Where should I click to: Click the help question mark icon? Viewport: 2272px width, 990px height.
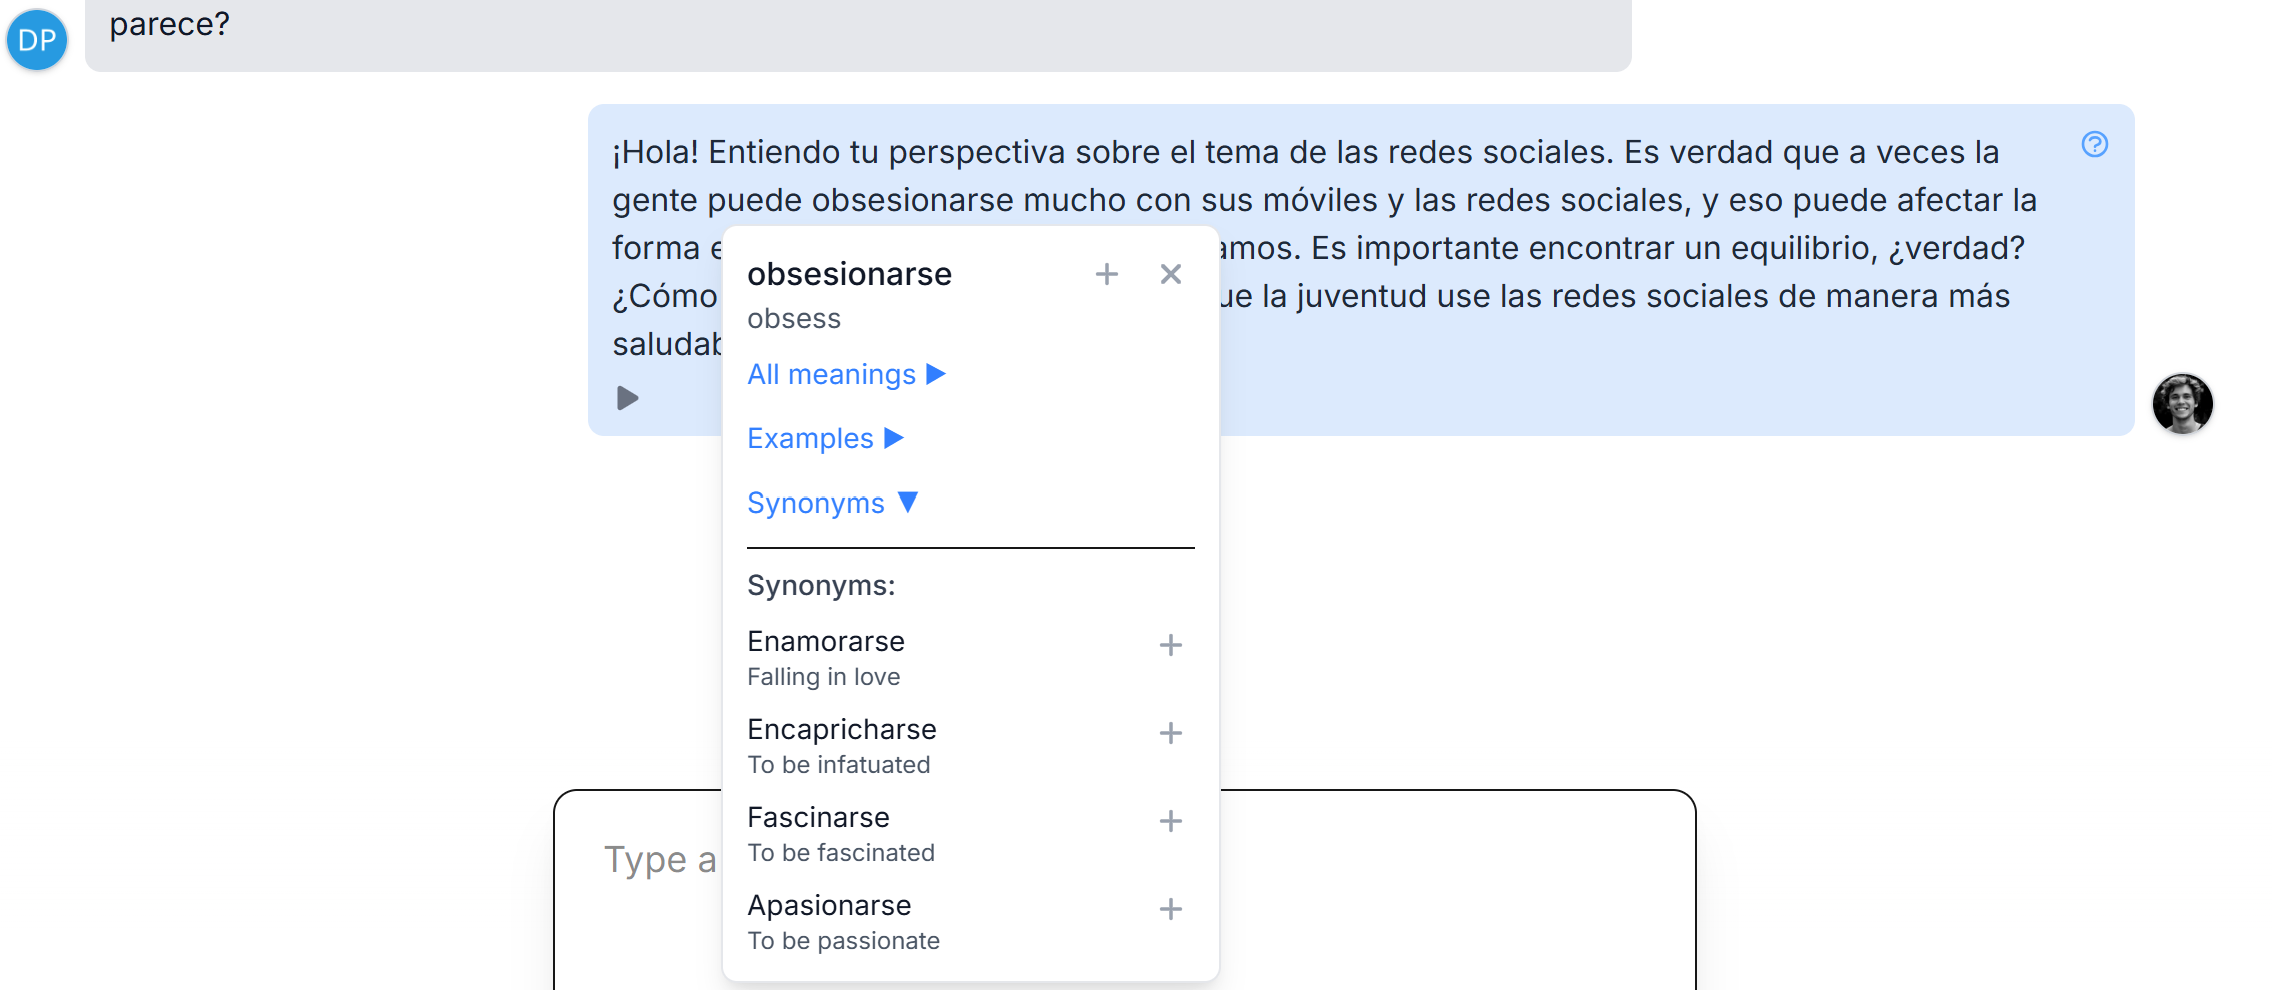(2094, 145)
